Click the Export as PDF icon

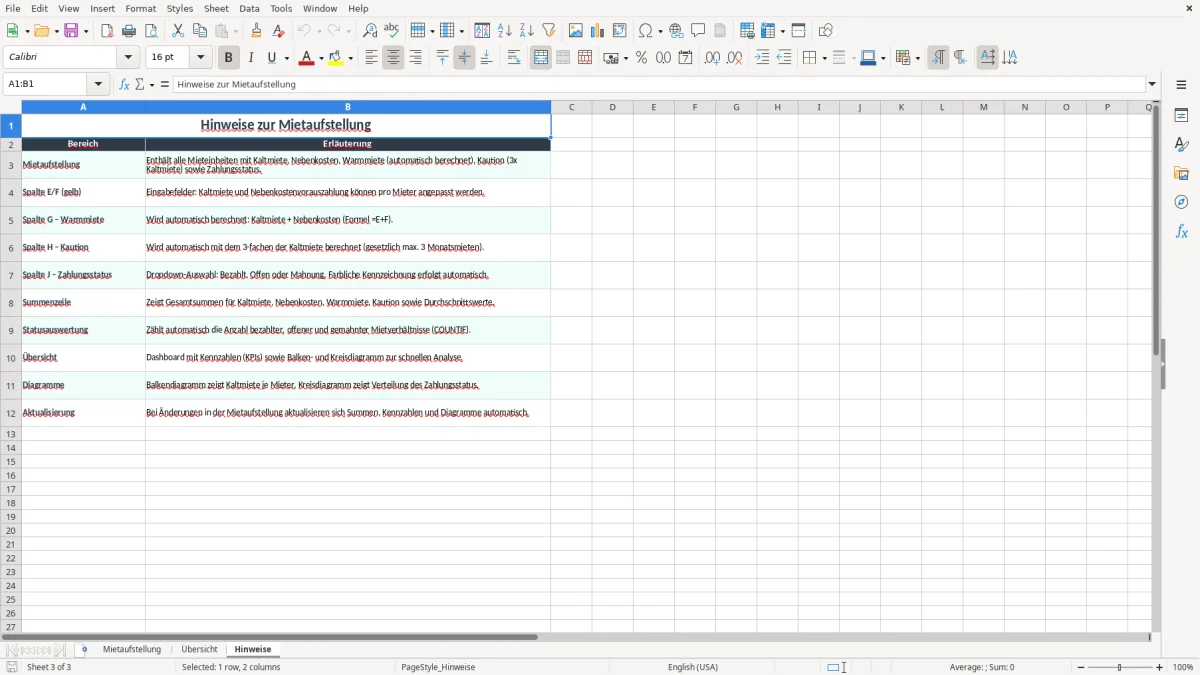click(x=107, y=31)
